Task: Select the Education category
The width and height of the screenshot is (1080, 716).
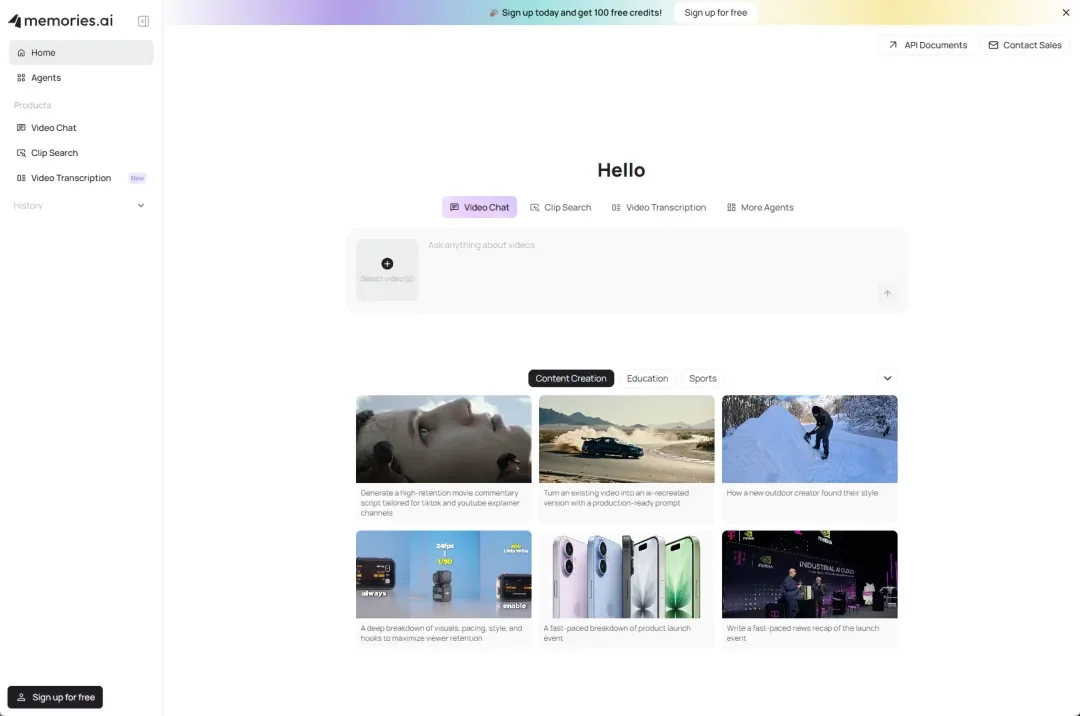Action: coord(647,378)
